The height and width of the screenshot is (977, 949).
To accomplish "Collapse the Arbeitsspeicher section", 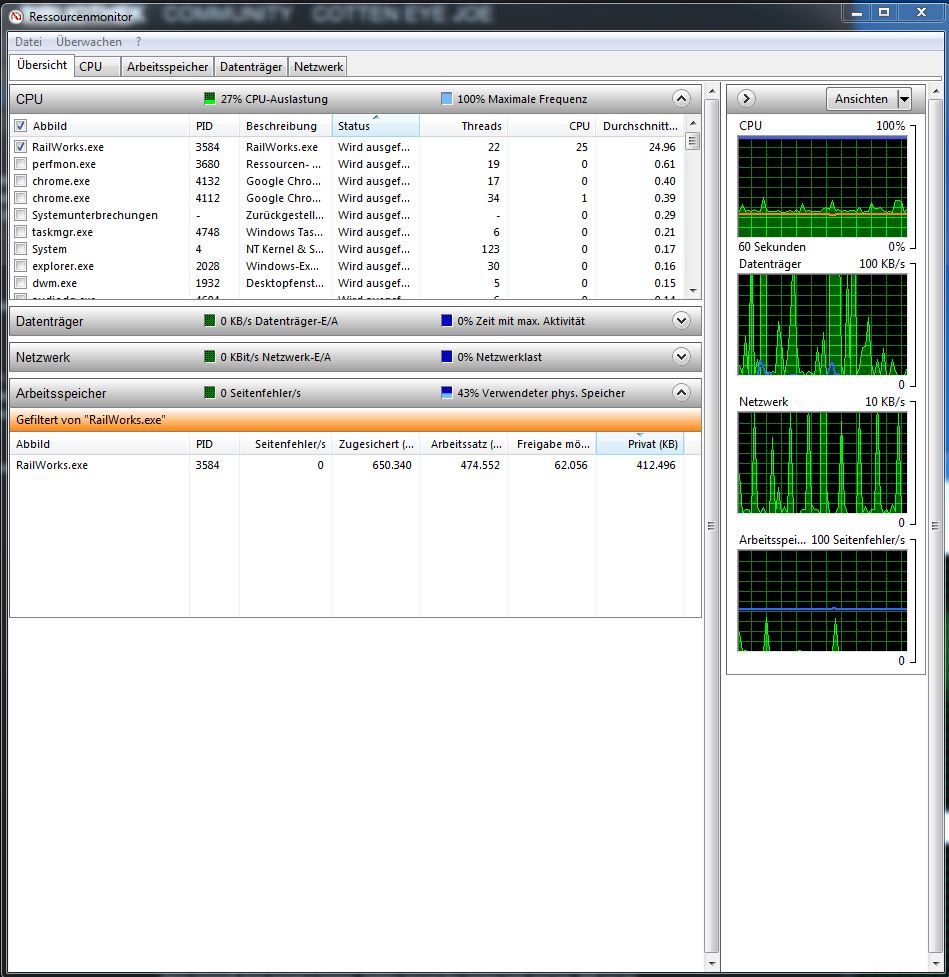I will (681, 393).
